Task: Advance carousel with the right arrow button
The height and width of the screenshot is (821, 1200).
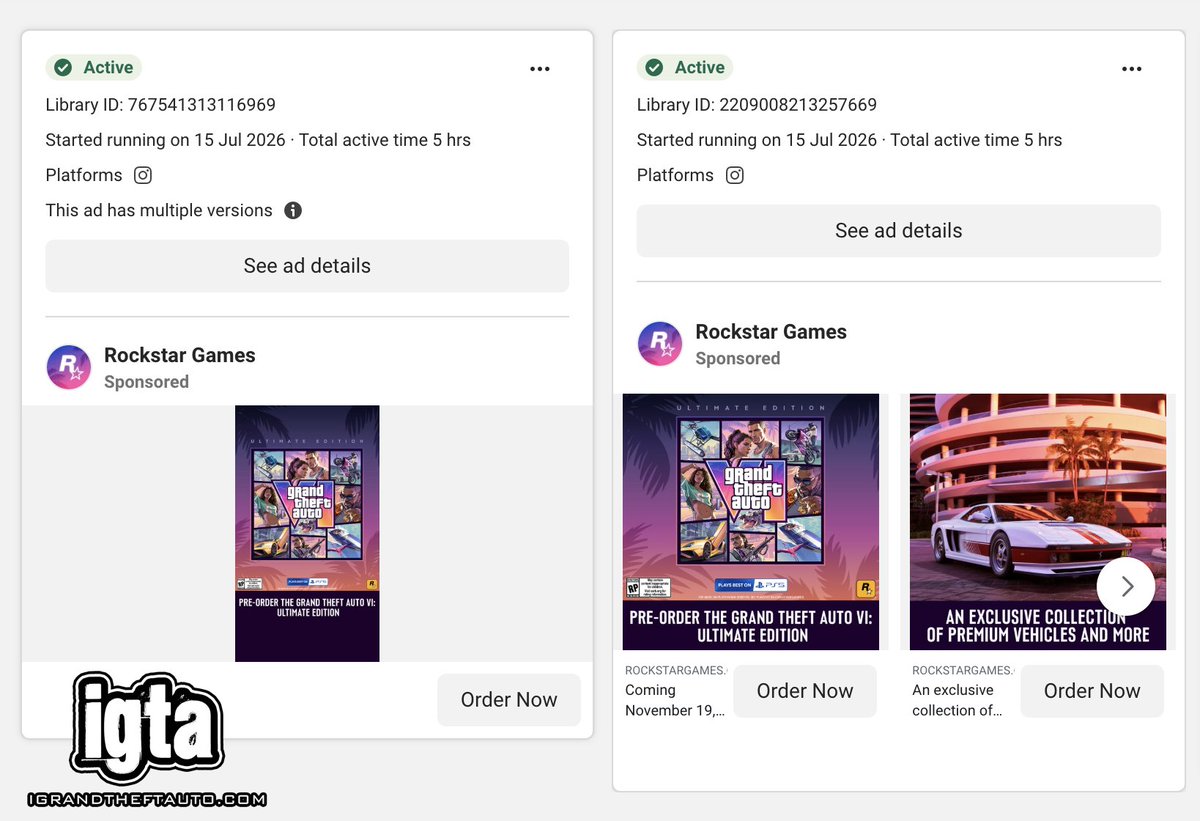Action: tap(1126, 587)
